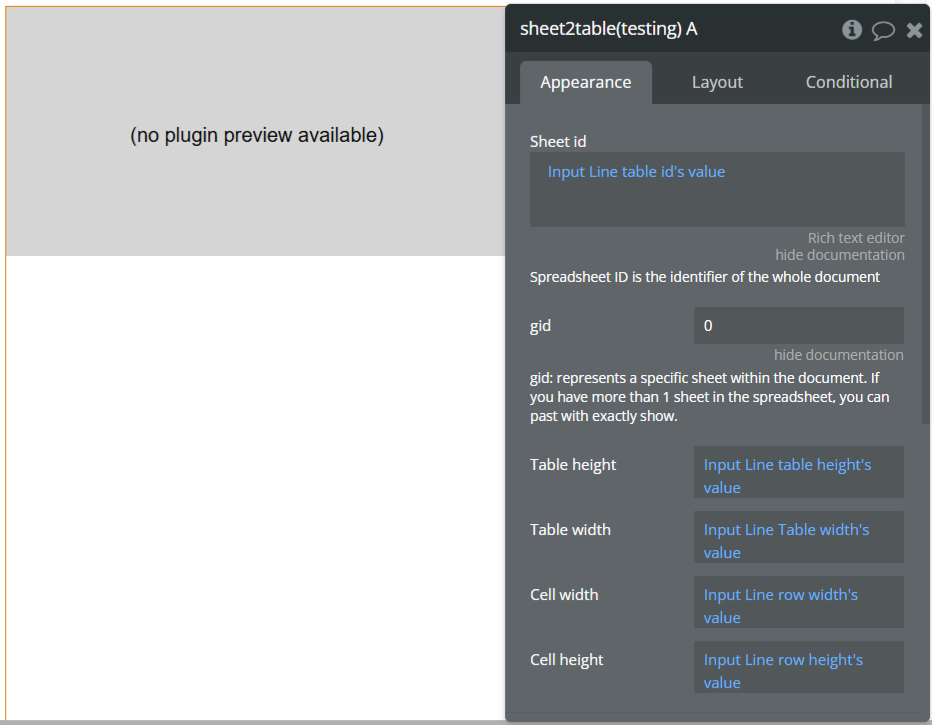Hide documentation under gid field

[838, 355]
